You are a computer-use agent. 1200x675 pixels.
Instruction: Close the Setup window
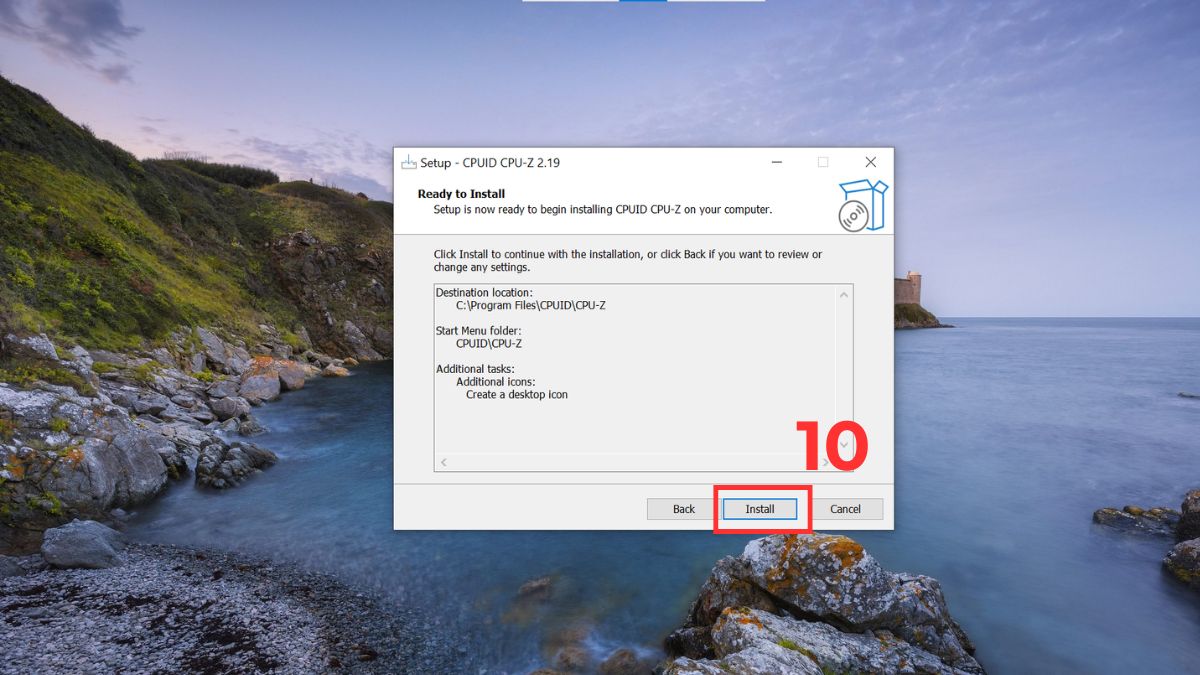tap(870, 162)
